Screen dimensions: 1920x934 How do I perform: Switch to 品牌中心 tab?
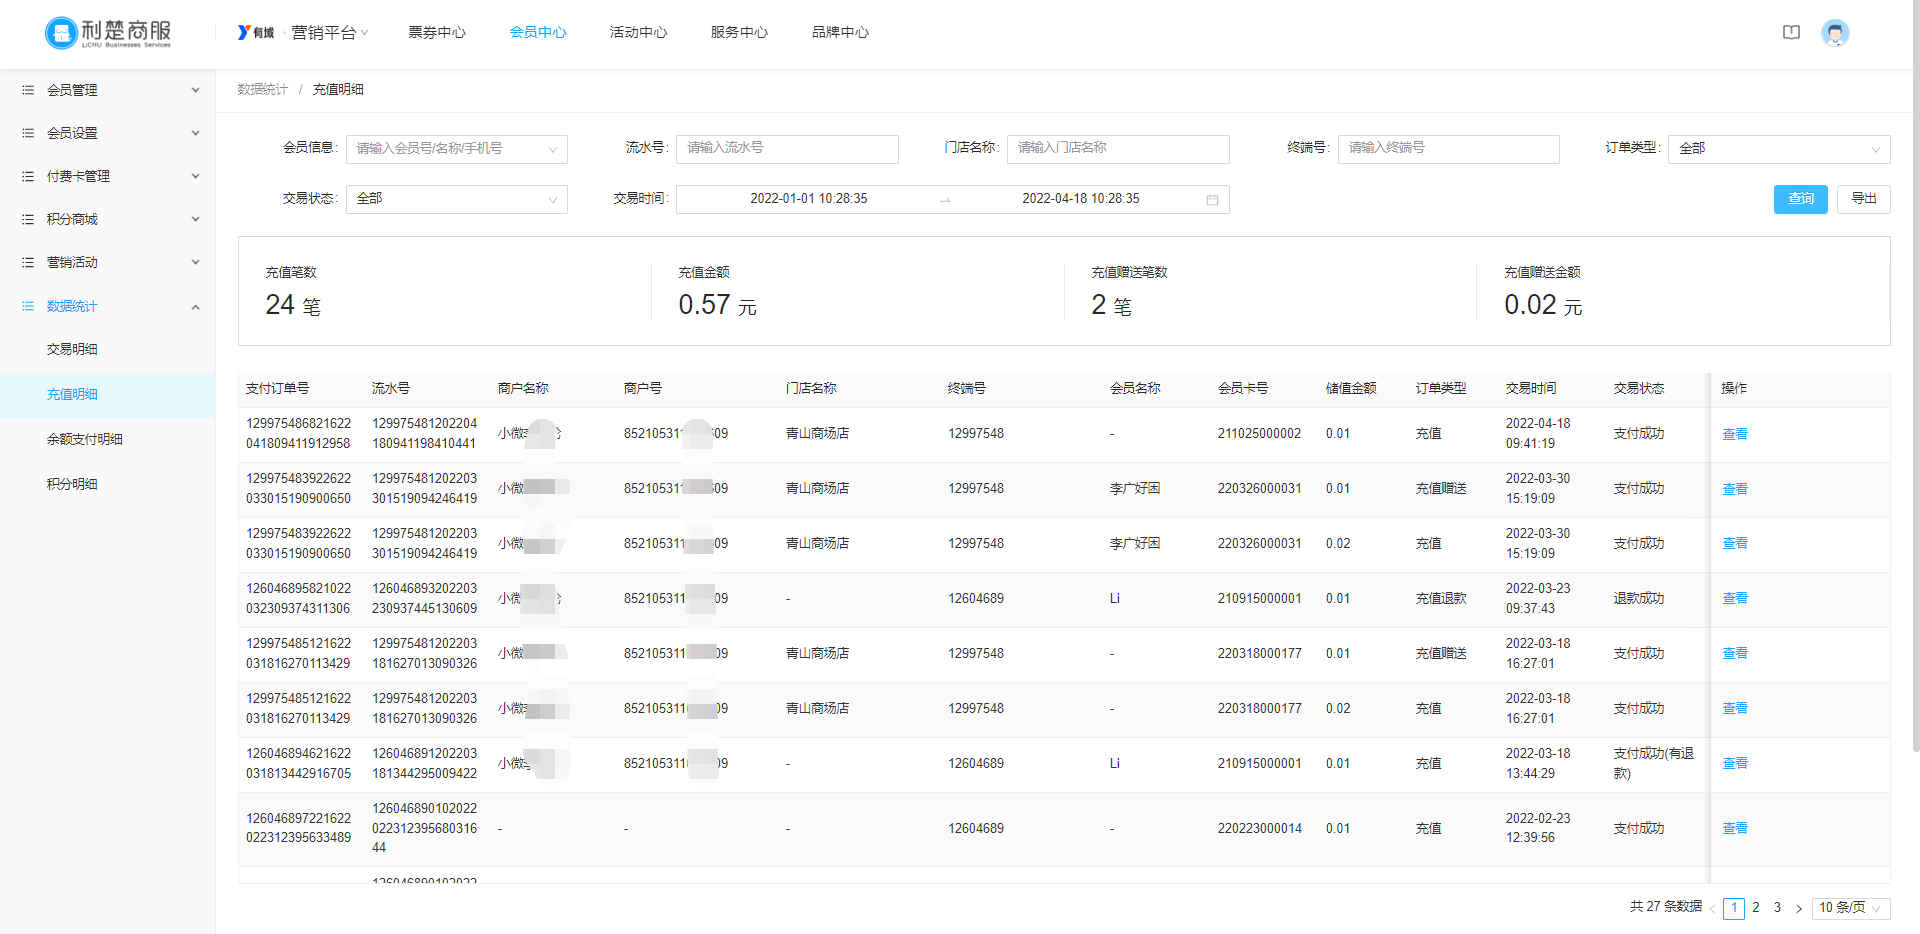point(841,32)
